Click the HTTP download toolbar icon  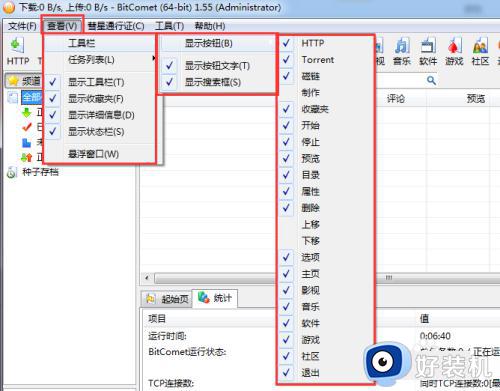click(18, 45)
